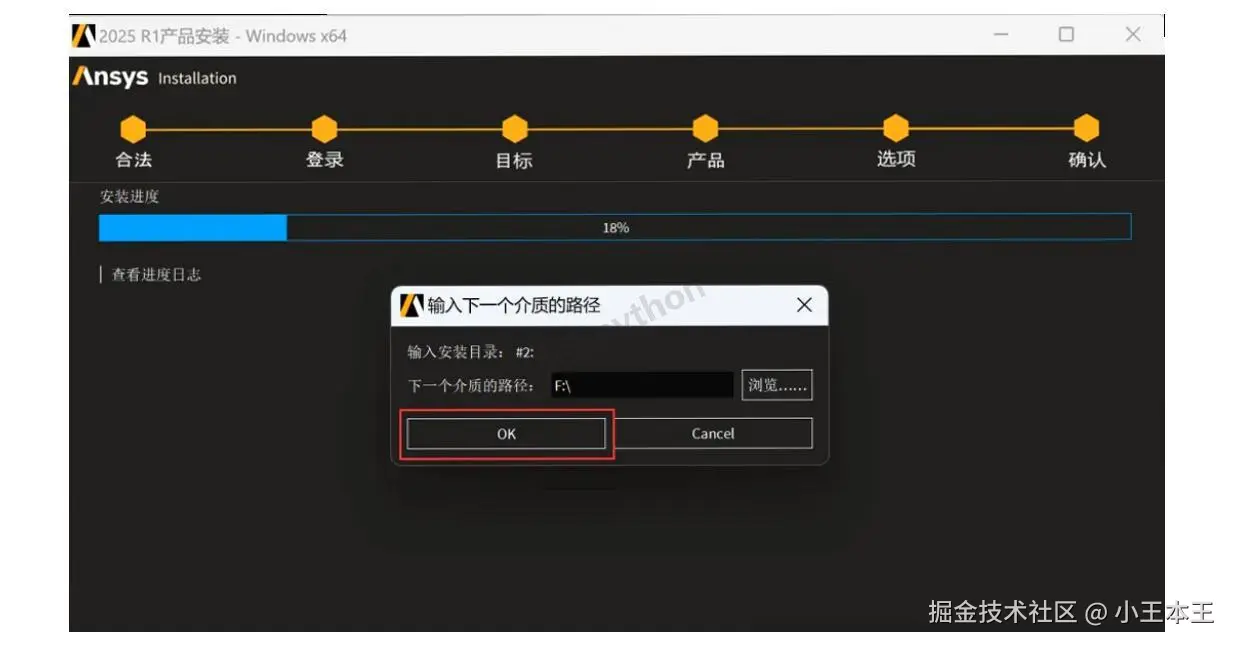Click the F:\ media path input field
This screenshot has height=646, width=1234.
pos(640,384)
